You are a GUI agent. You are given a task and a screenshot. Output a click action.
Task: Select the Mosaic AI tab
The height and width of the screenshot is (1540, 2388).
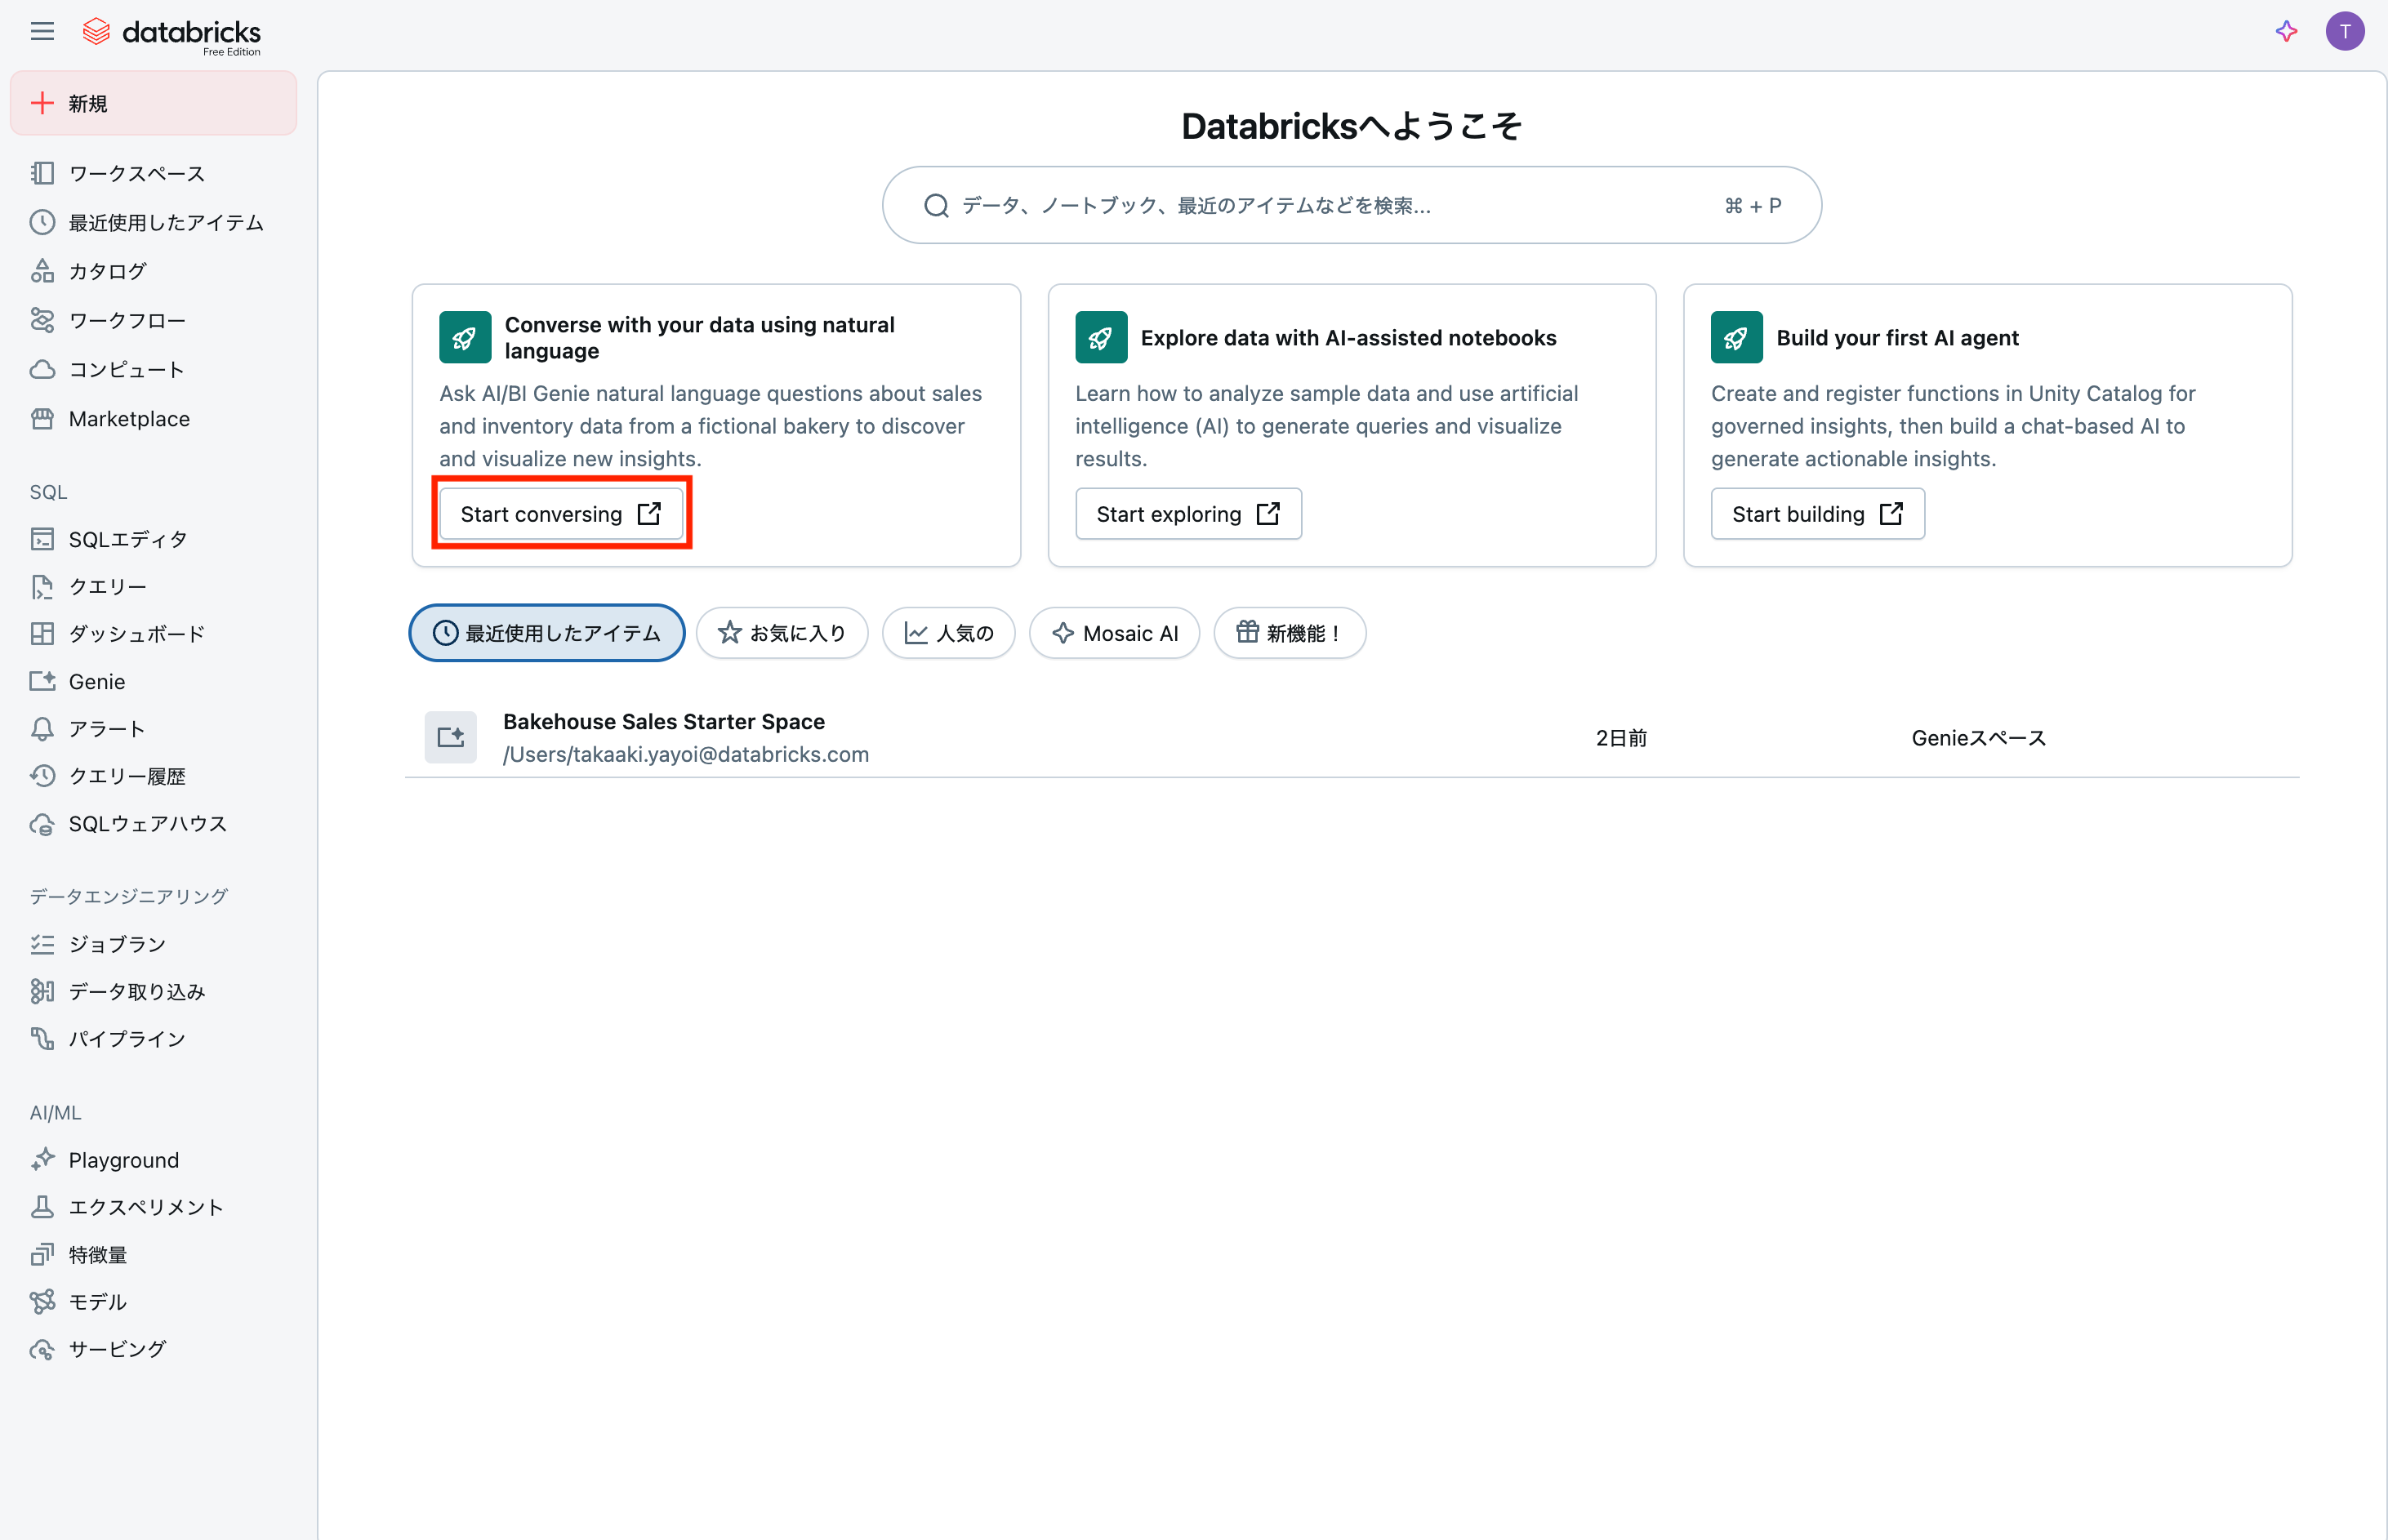tap(1114, 633)
